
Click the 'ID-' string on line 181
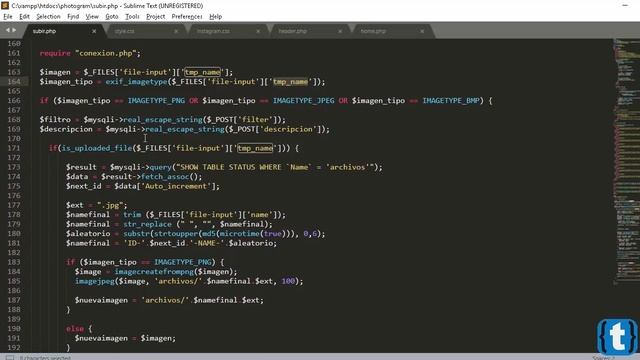point(134,243)
